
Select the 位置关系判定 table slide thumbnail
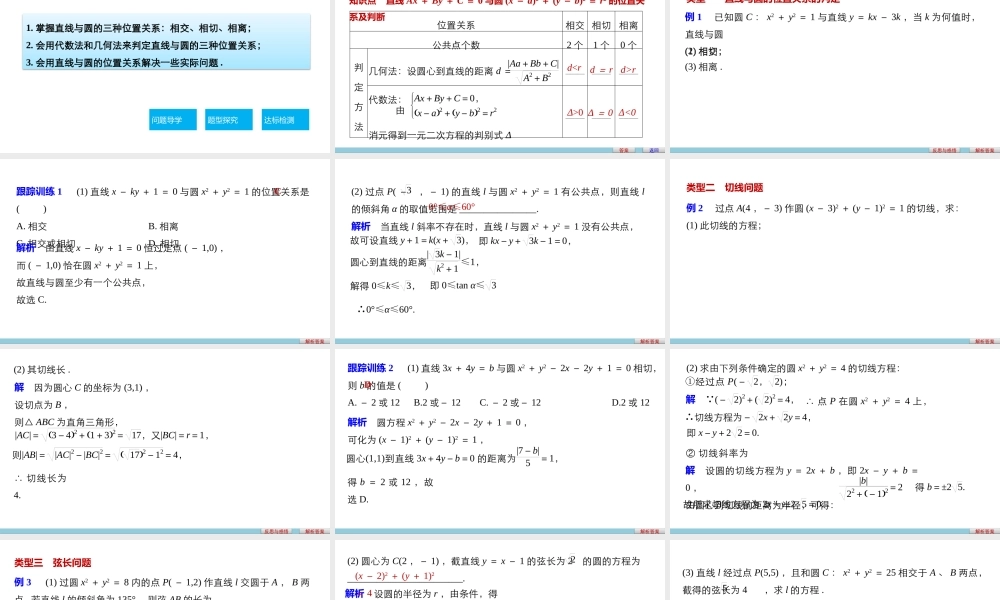point(500,75)
